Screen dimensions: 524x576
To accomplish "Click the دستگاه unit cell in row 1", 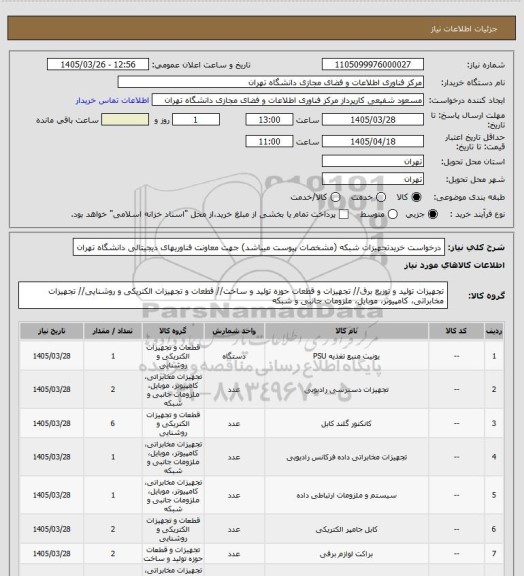I will tap(234, 356).
